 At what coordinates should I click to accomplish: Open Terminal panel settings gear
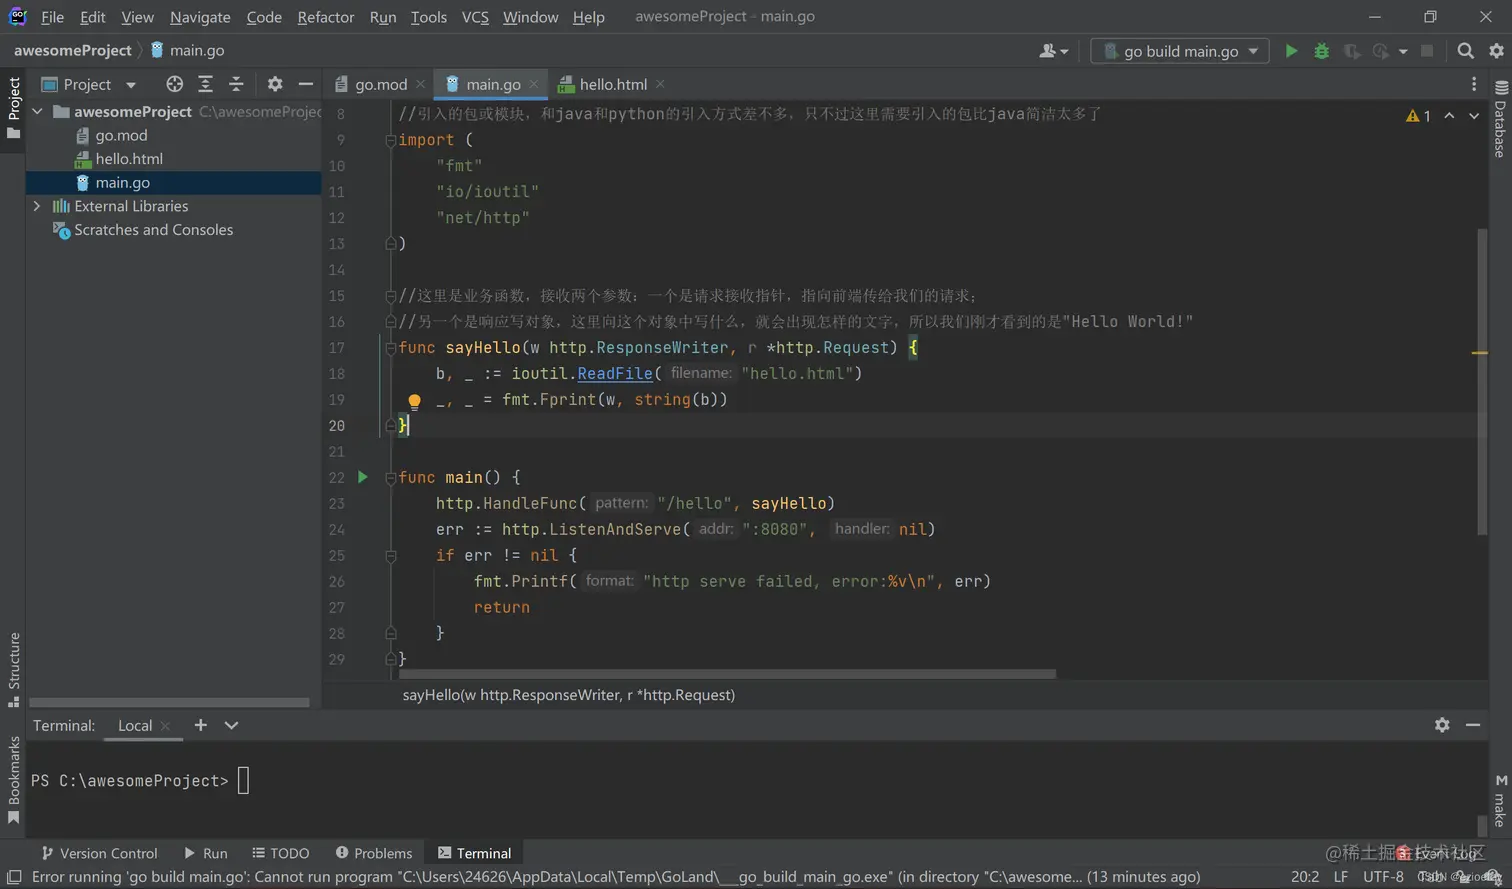click(1442, 725)
